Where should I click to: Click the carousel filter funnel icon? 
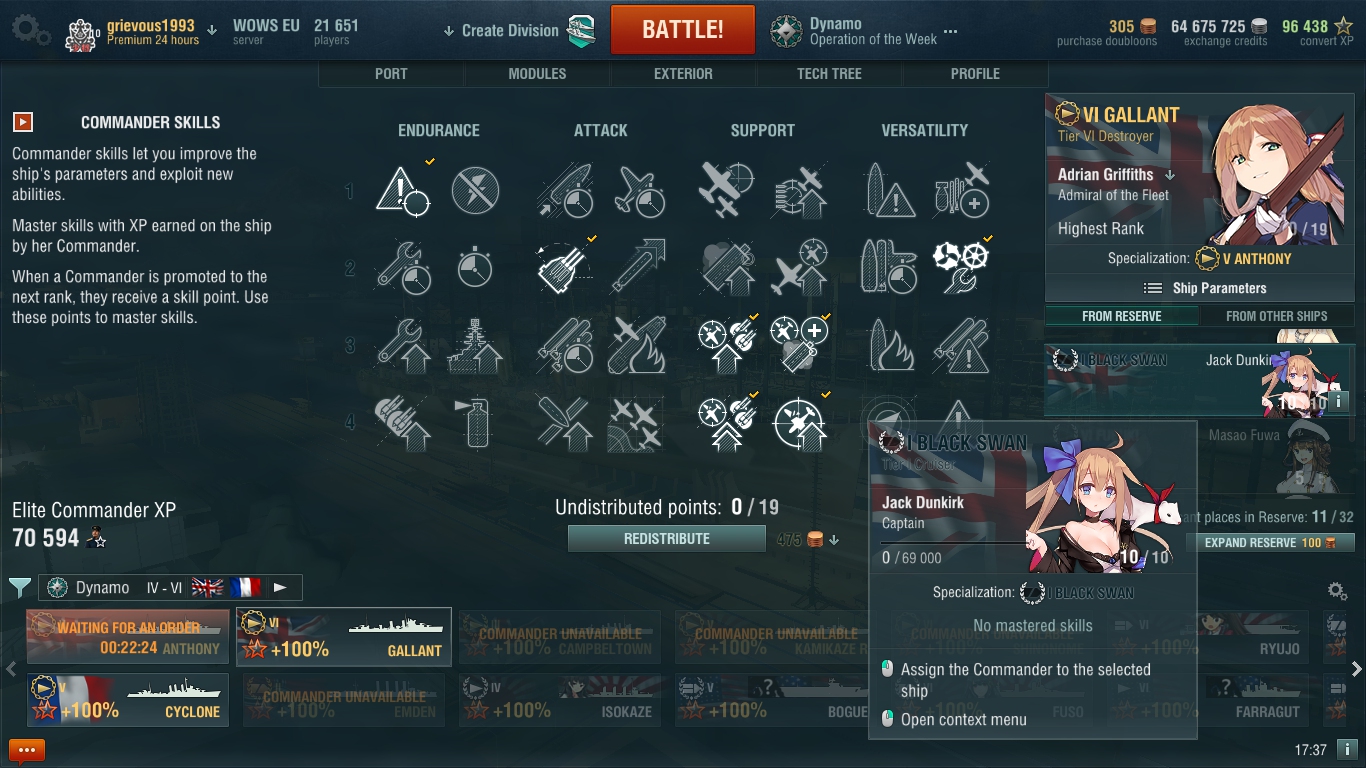click(x=20, y=587)
